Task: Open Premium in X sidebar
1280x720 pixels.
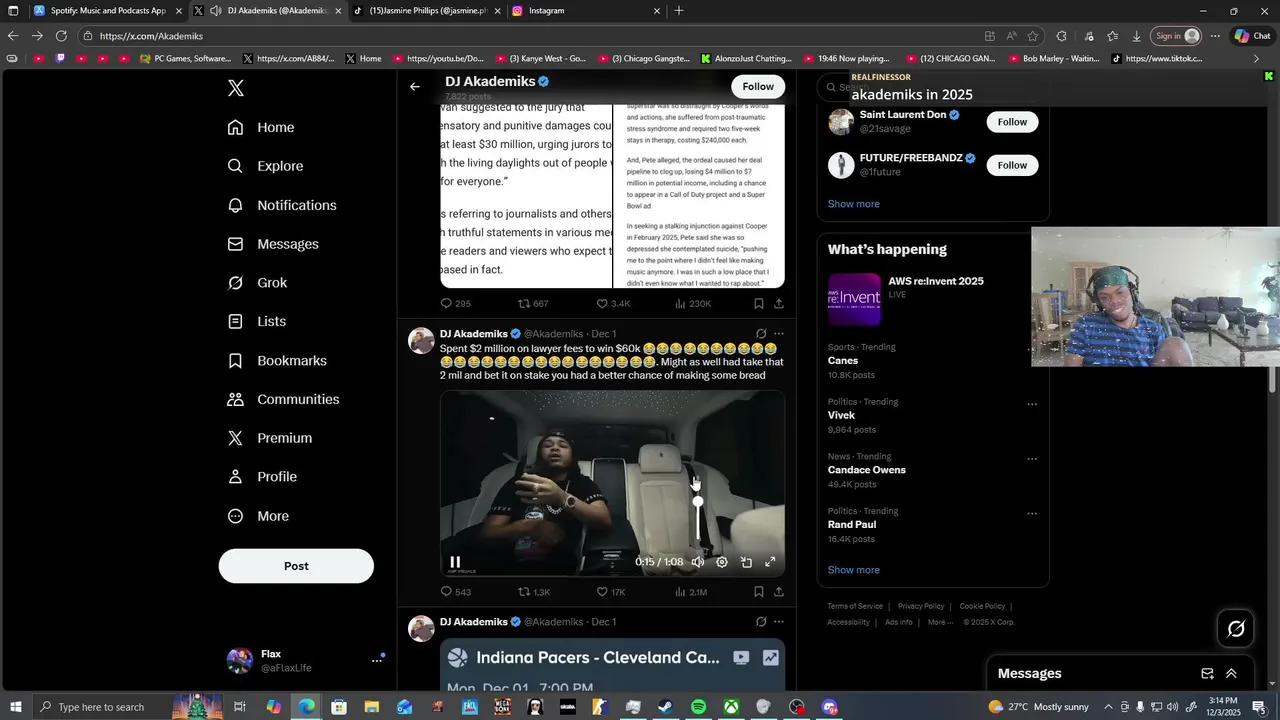Action: (x=270, y=438)
